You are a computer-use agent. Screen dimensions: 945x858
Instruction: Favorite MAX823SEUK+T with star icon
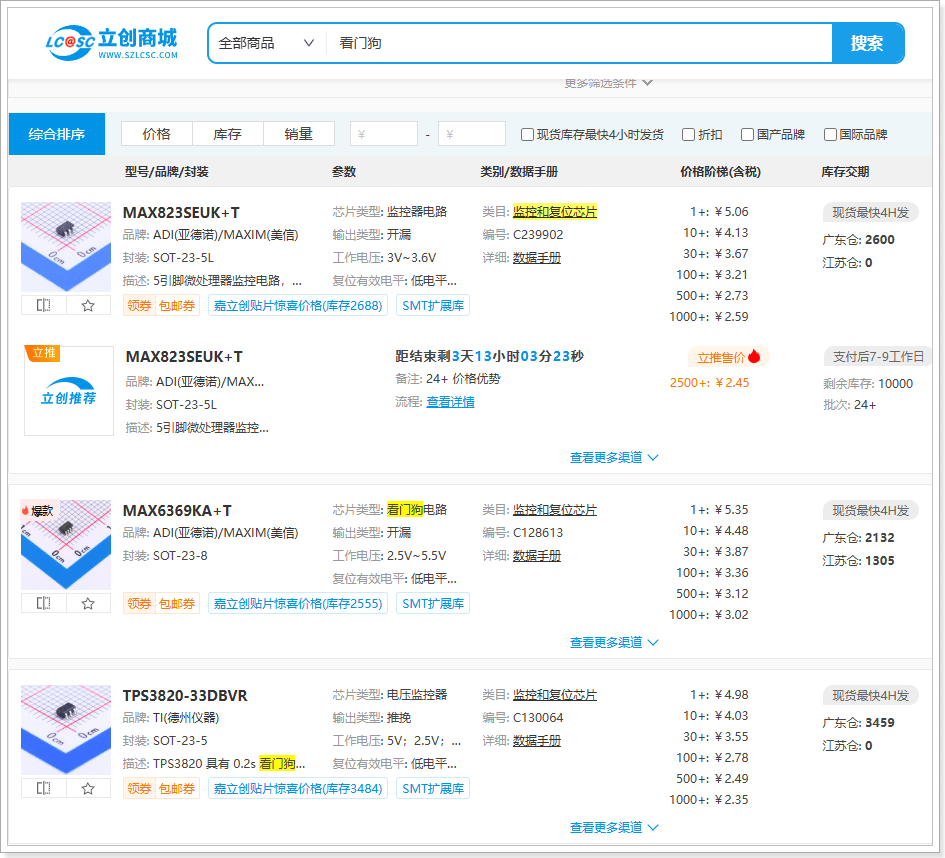(88, 305)
